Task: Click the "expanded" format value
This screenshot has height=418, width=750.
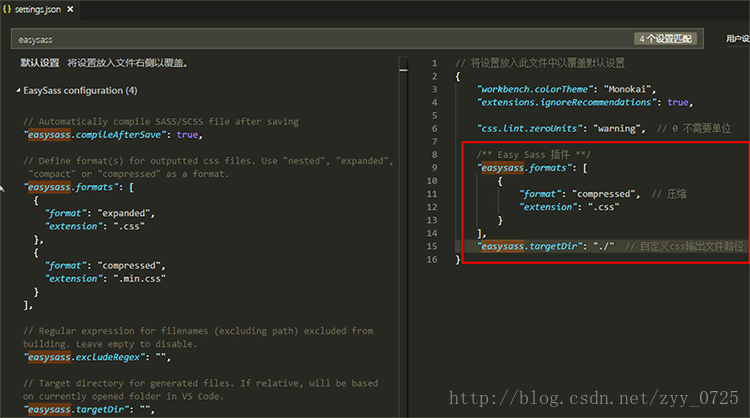Action: tap(124, 213)
